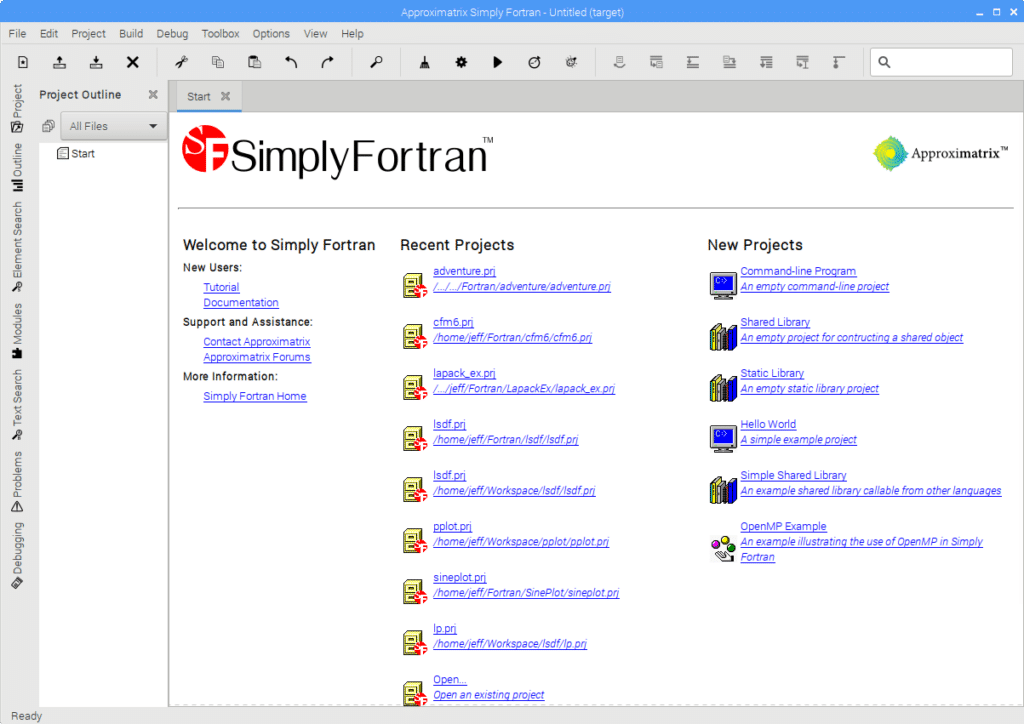Open the adventure.prj recent project
This screenshot has width=1024, height=724.
pos(464,271)
